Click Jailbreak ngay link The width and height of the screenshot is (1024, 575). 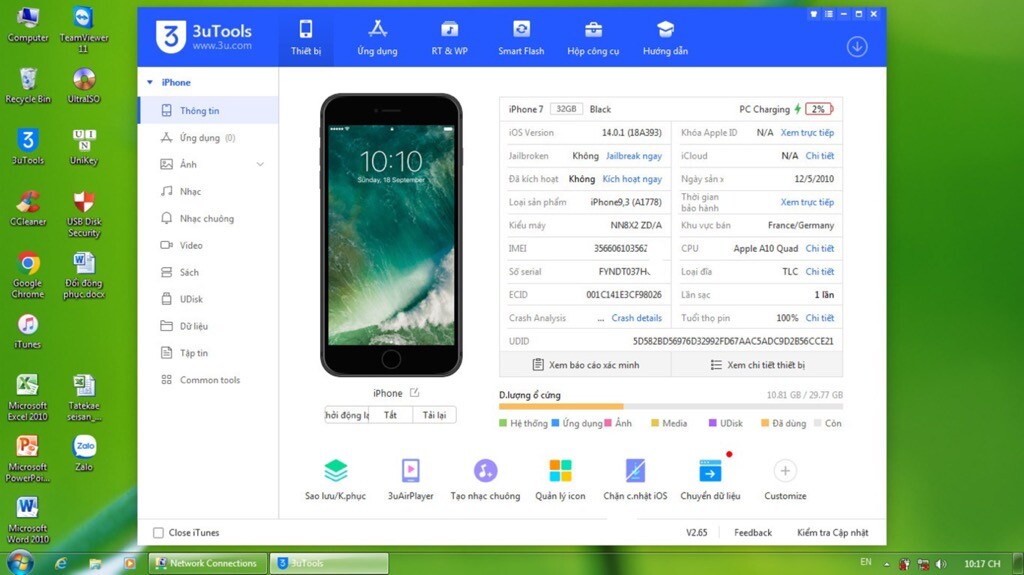point(633,156)
